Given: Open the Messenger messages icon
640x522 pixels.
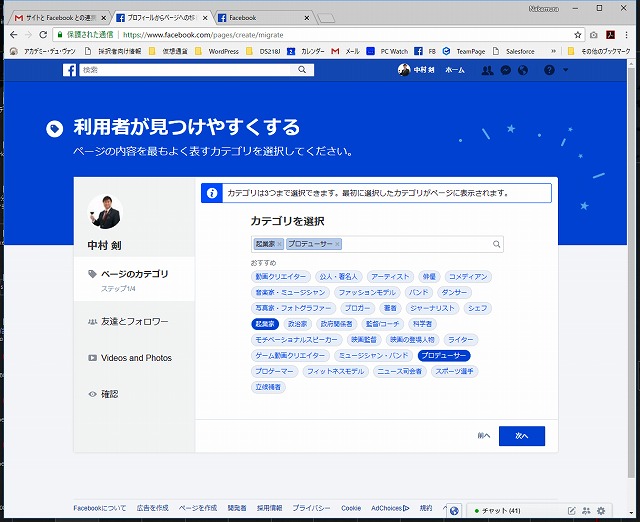Looking at the screenshot, I should point(505,70).
